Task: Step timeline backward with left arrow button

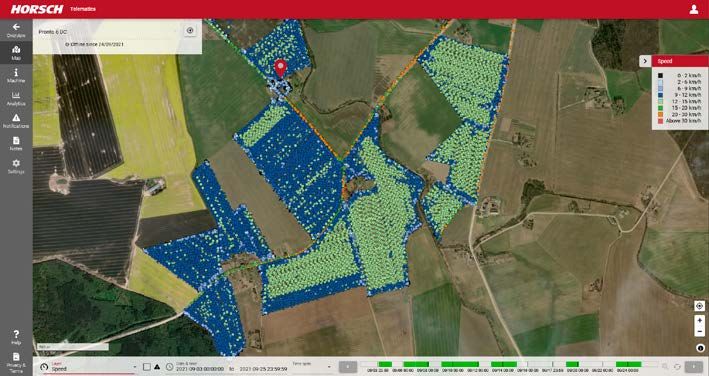Action: tap(348, 367)
